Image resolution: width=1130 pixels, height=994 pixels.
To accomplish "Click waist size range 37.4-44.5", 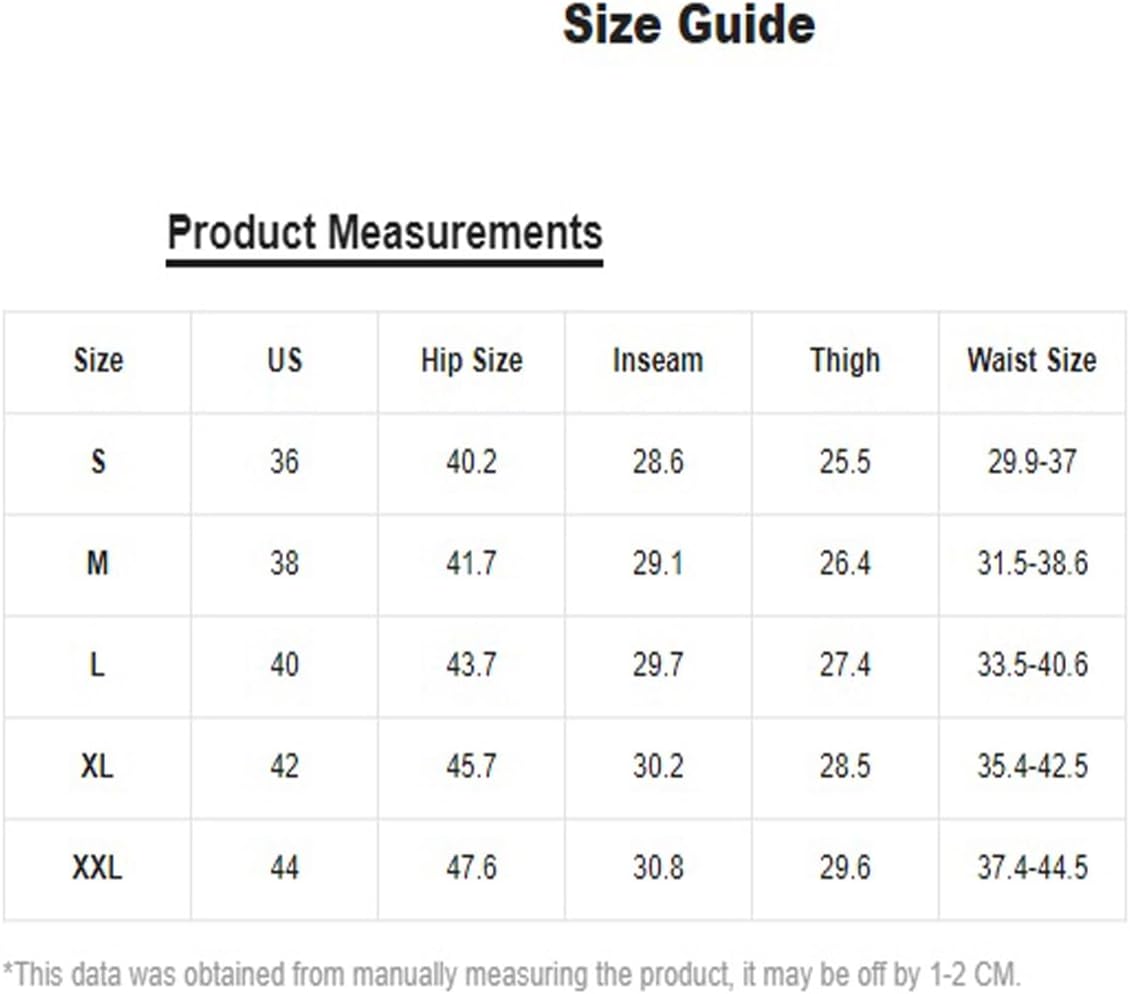I will click(x=1032, y=867).
